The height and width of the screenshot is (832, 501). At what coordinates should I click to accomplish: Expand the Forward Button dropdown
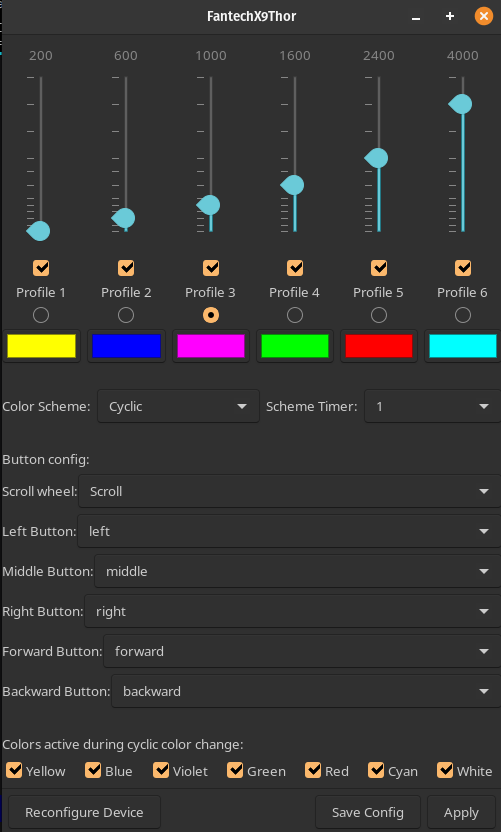click(302, 651)
